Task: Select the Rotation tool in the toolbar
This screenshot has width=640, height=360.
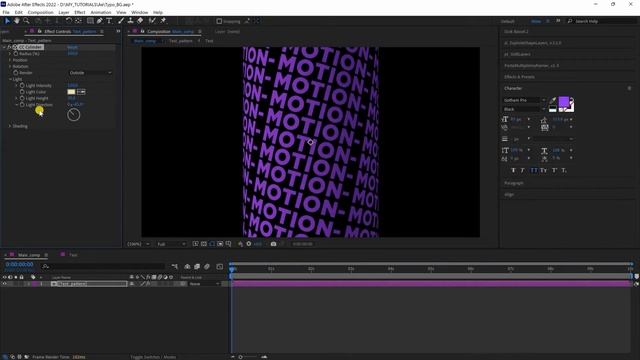Action: click(69, 21)
